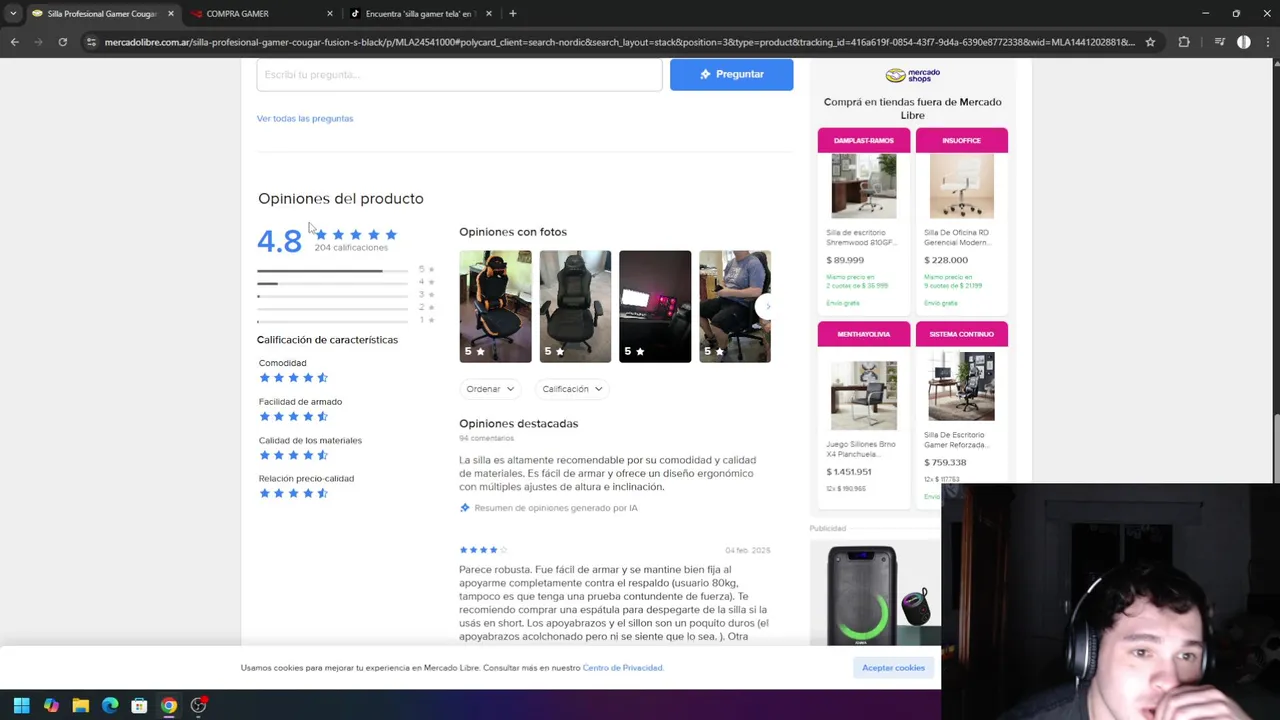Reload the page with the refresh icon
This screenshot has width=1280, height=720.
(62, 42)
